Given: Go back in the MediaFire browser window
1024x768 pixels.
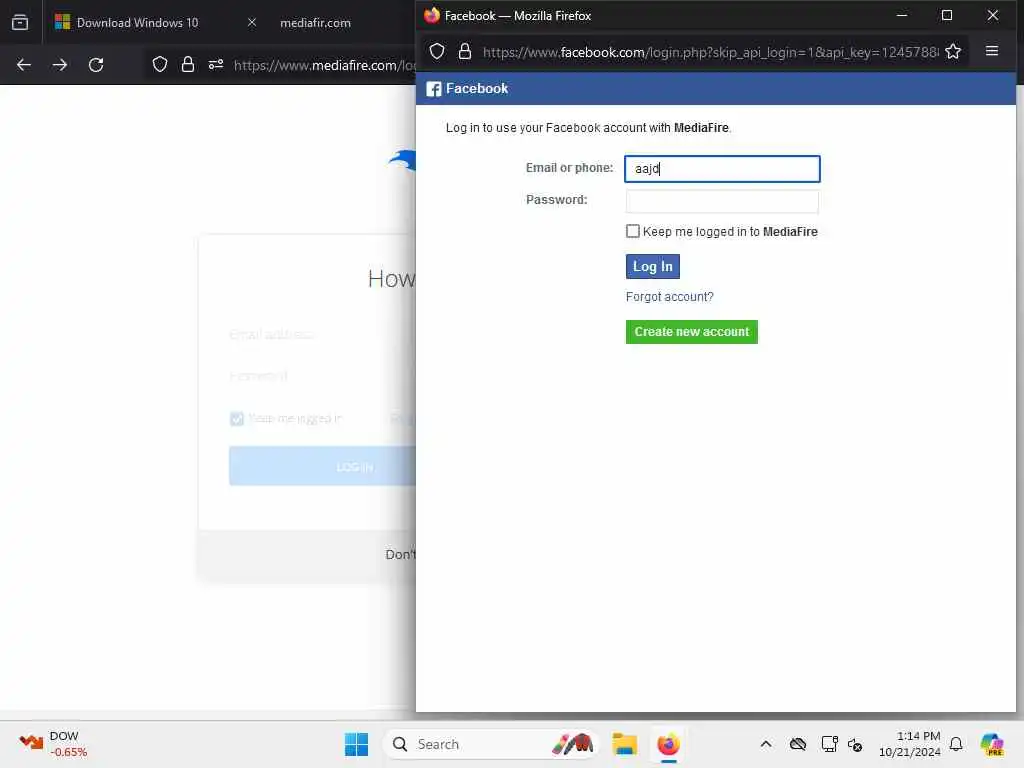Looking at the screenshot, I should (24, 65).
